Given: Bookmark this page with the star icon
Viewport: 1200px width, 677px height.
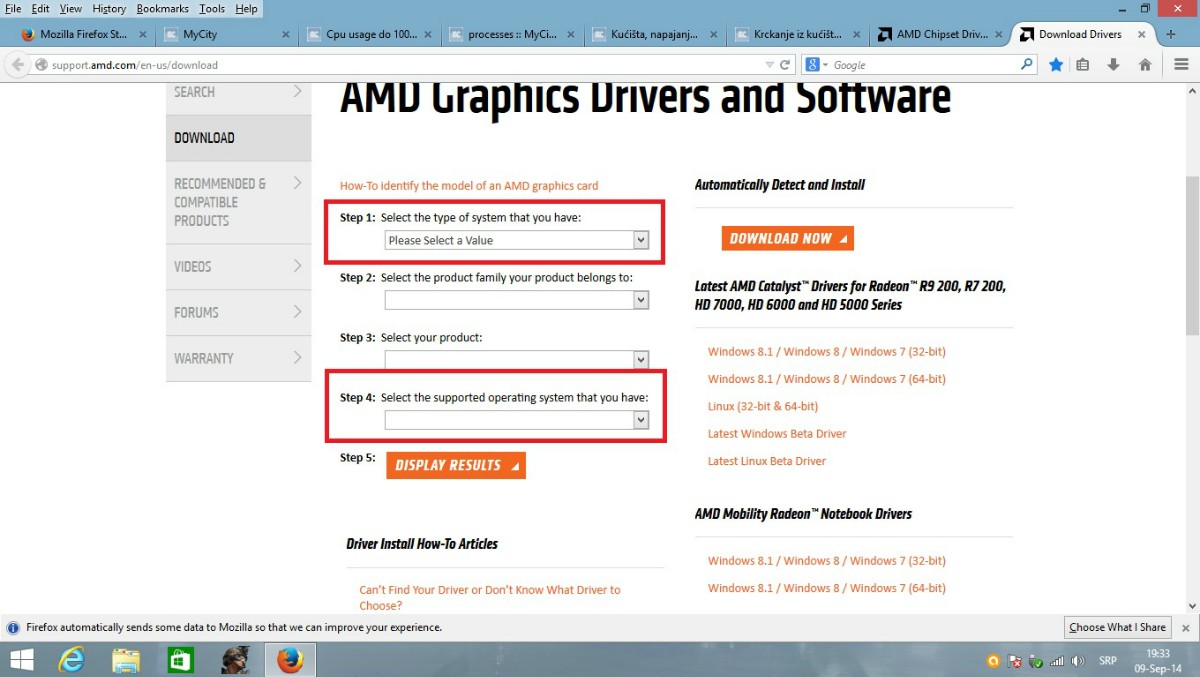Looking at the screenshot, I should 1056,65.
